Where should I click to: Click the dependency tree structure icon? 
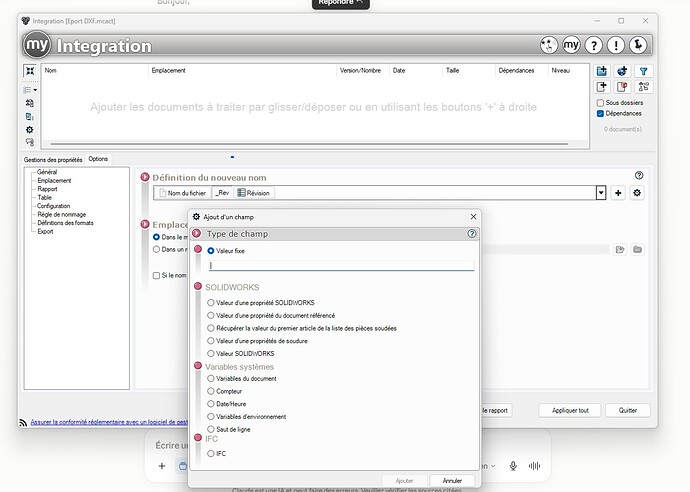point(643,87)
